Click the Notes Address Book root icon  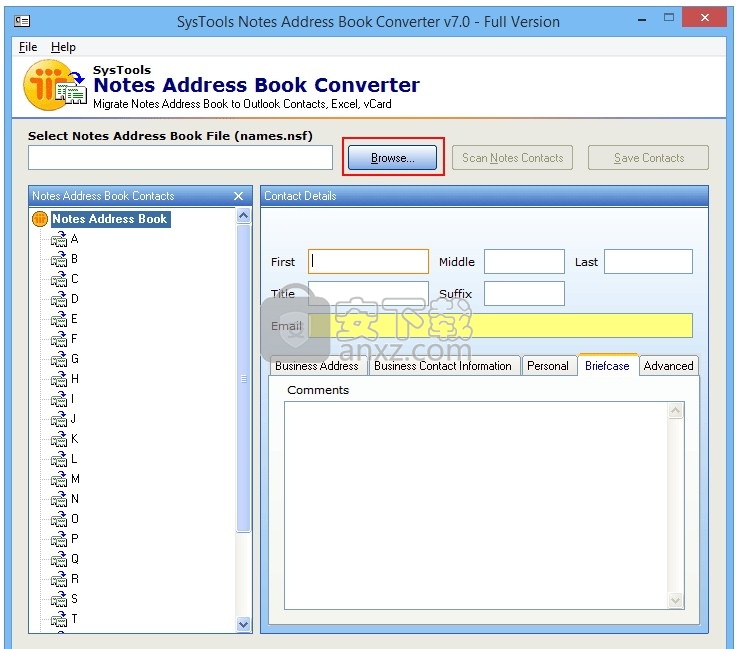(40, 219)
